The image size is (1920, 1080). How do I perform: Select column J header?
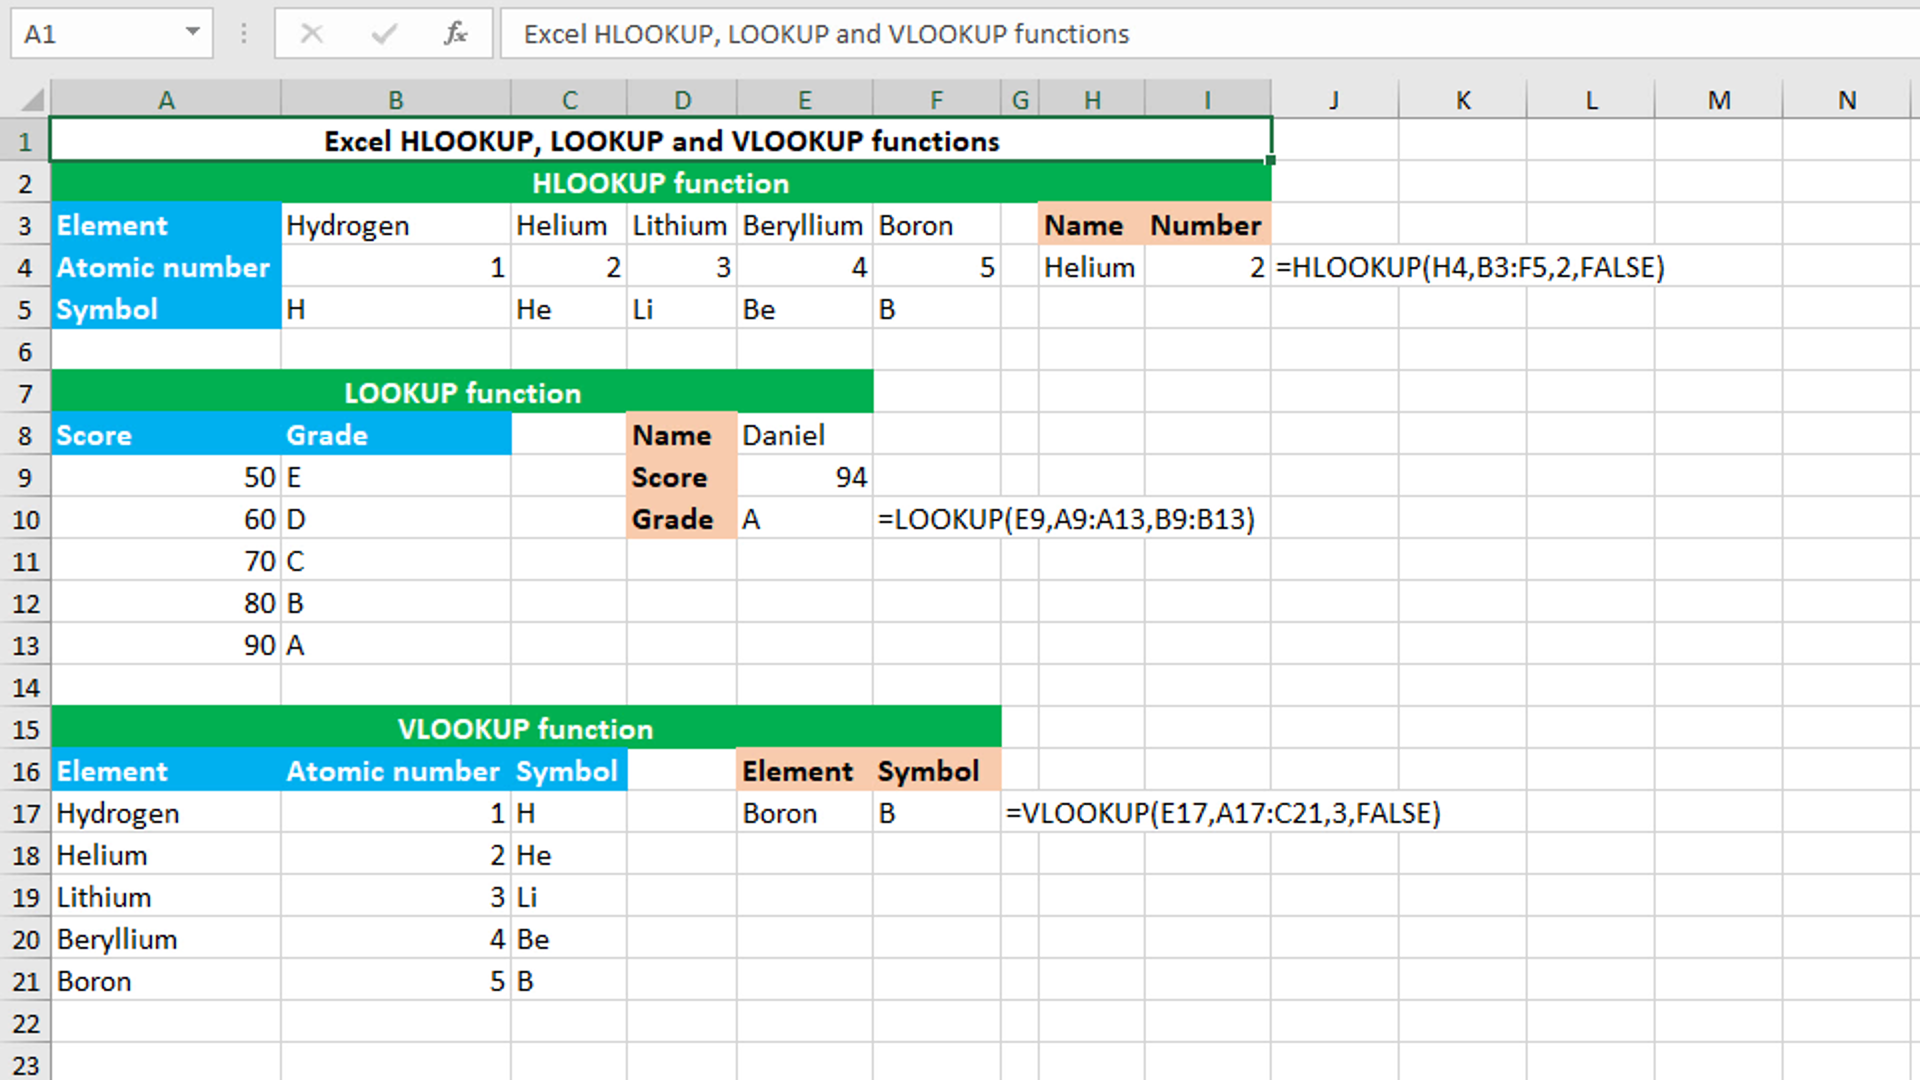click(1334, 100)
